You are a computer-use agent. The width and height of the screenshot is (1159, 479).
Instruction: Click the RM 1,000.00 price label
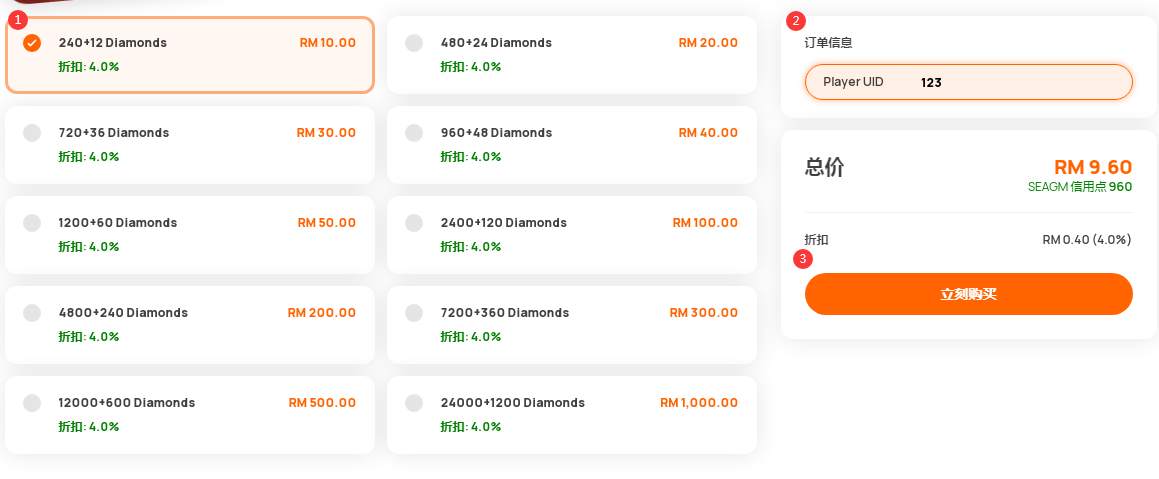click(699, 403)
